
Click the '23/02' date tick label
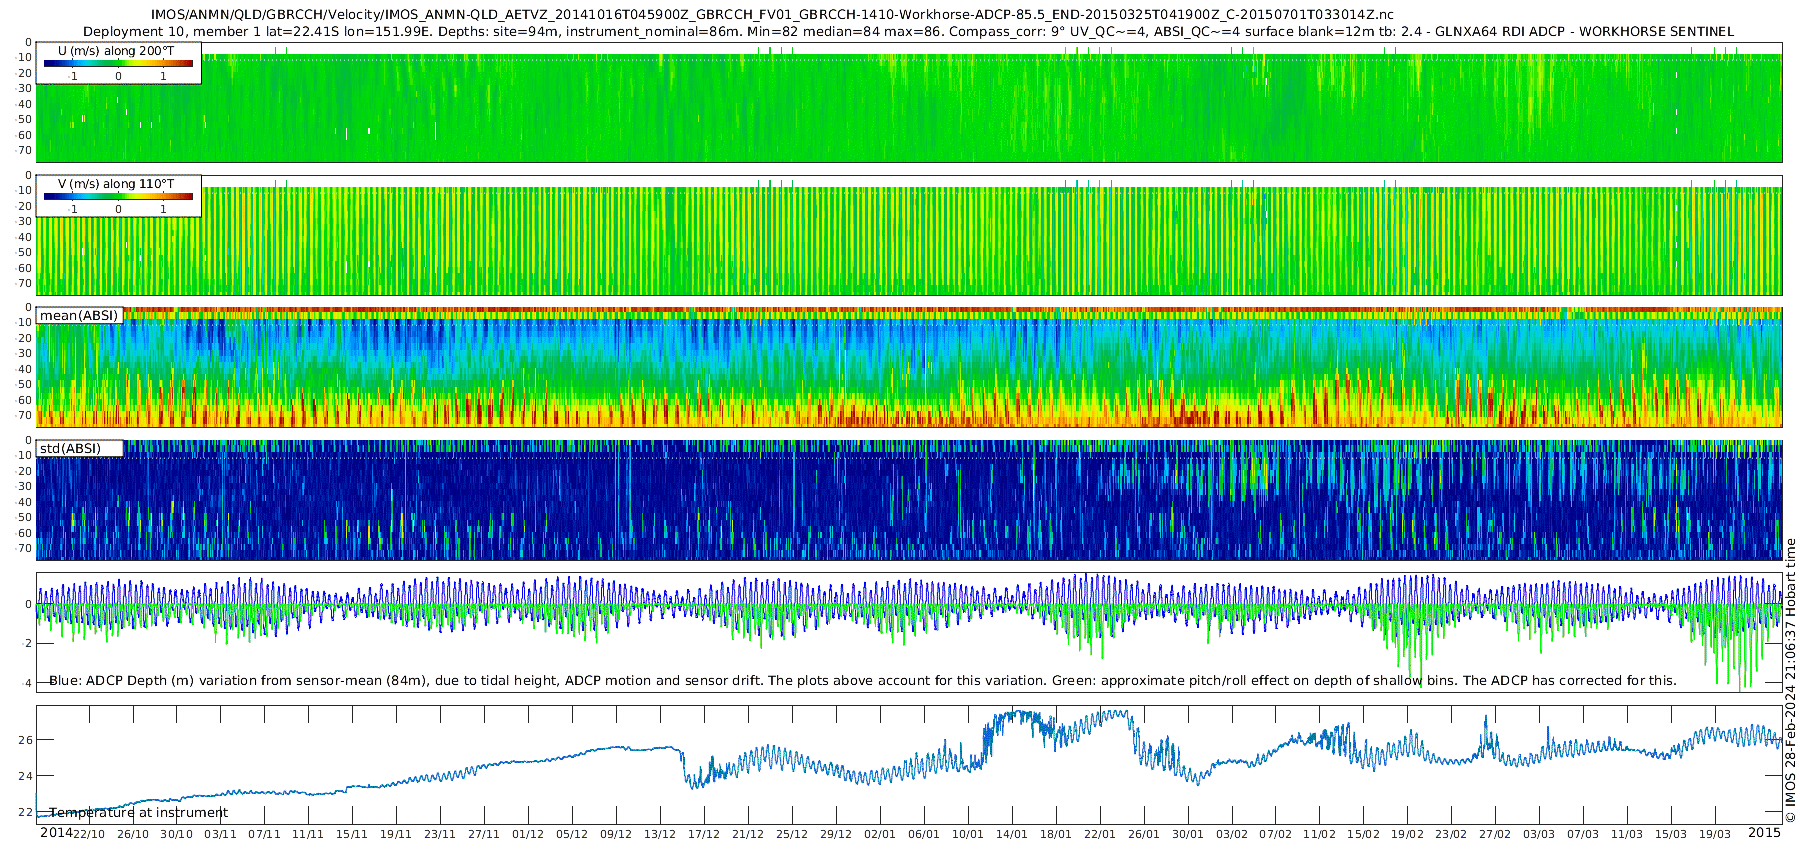point(1452,834)
